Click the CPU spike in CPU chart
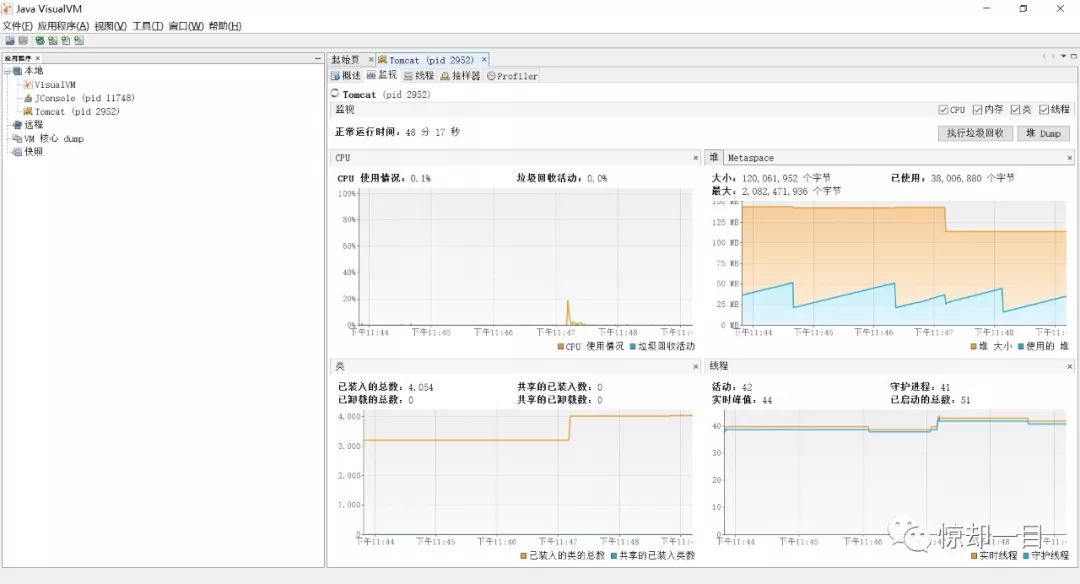The image size is (1080, 584). (568, 311)
